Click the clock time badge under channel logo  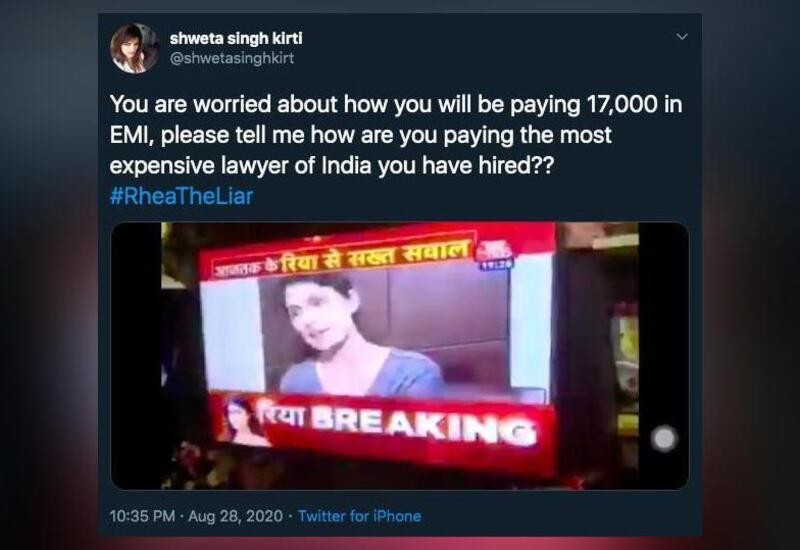click(x=494, y=264)
